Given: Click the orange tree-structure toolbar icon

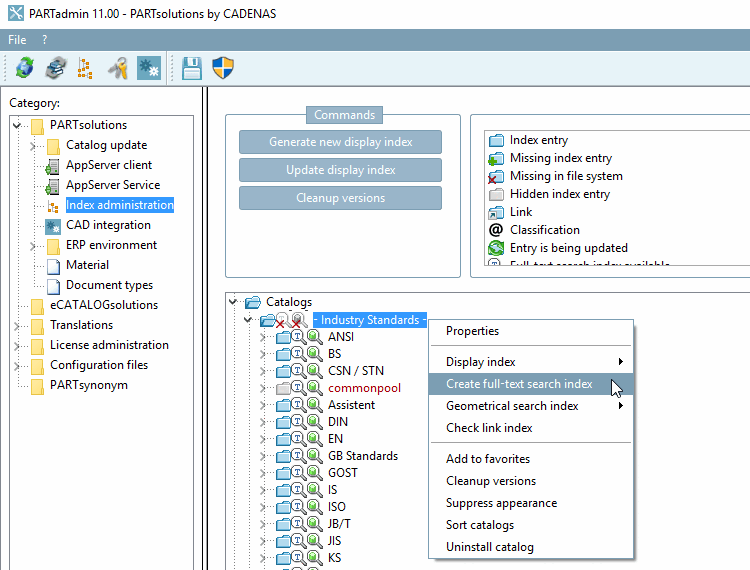Looking at the screenshot, I should (x=86, y=68).
